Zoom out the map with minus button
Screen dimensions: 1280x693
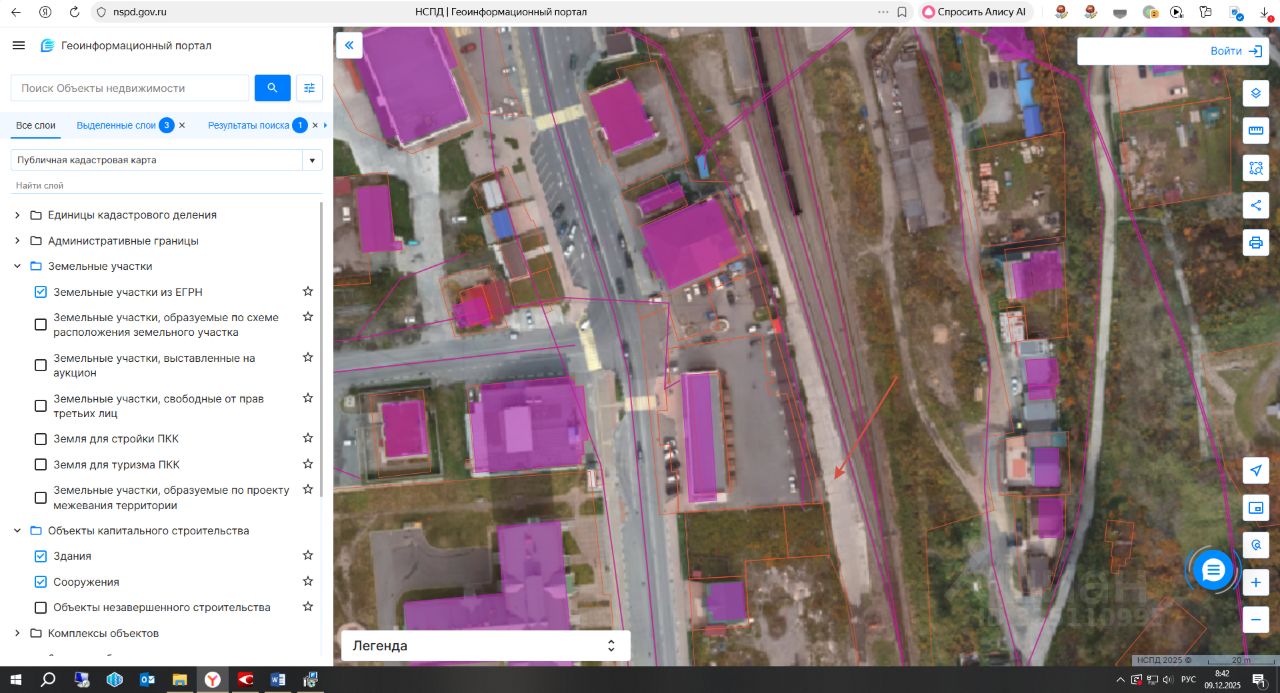[1256, 620]
